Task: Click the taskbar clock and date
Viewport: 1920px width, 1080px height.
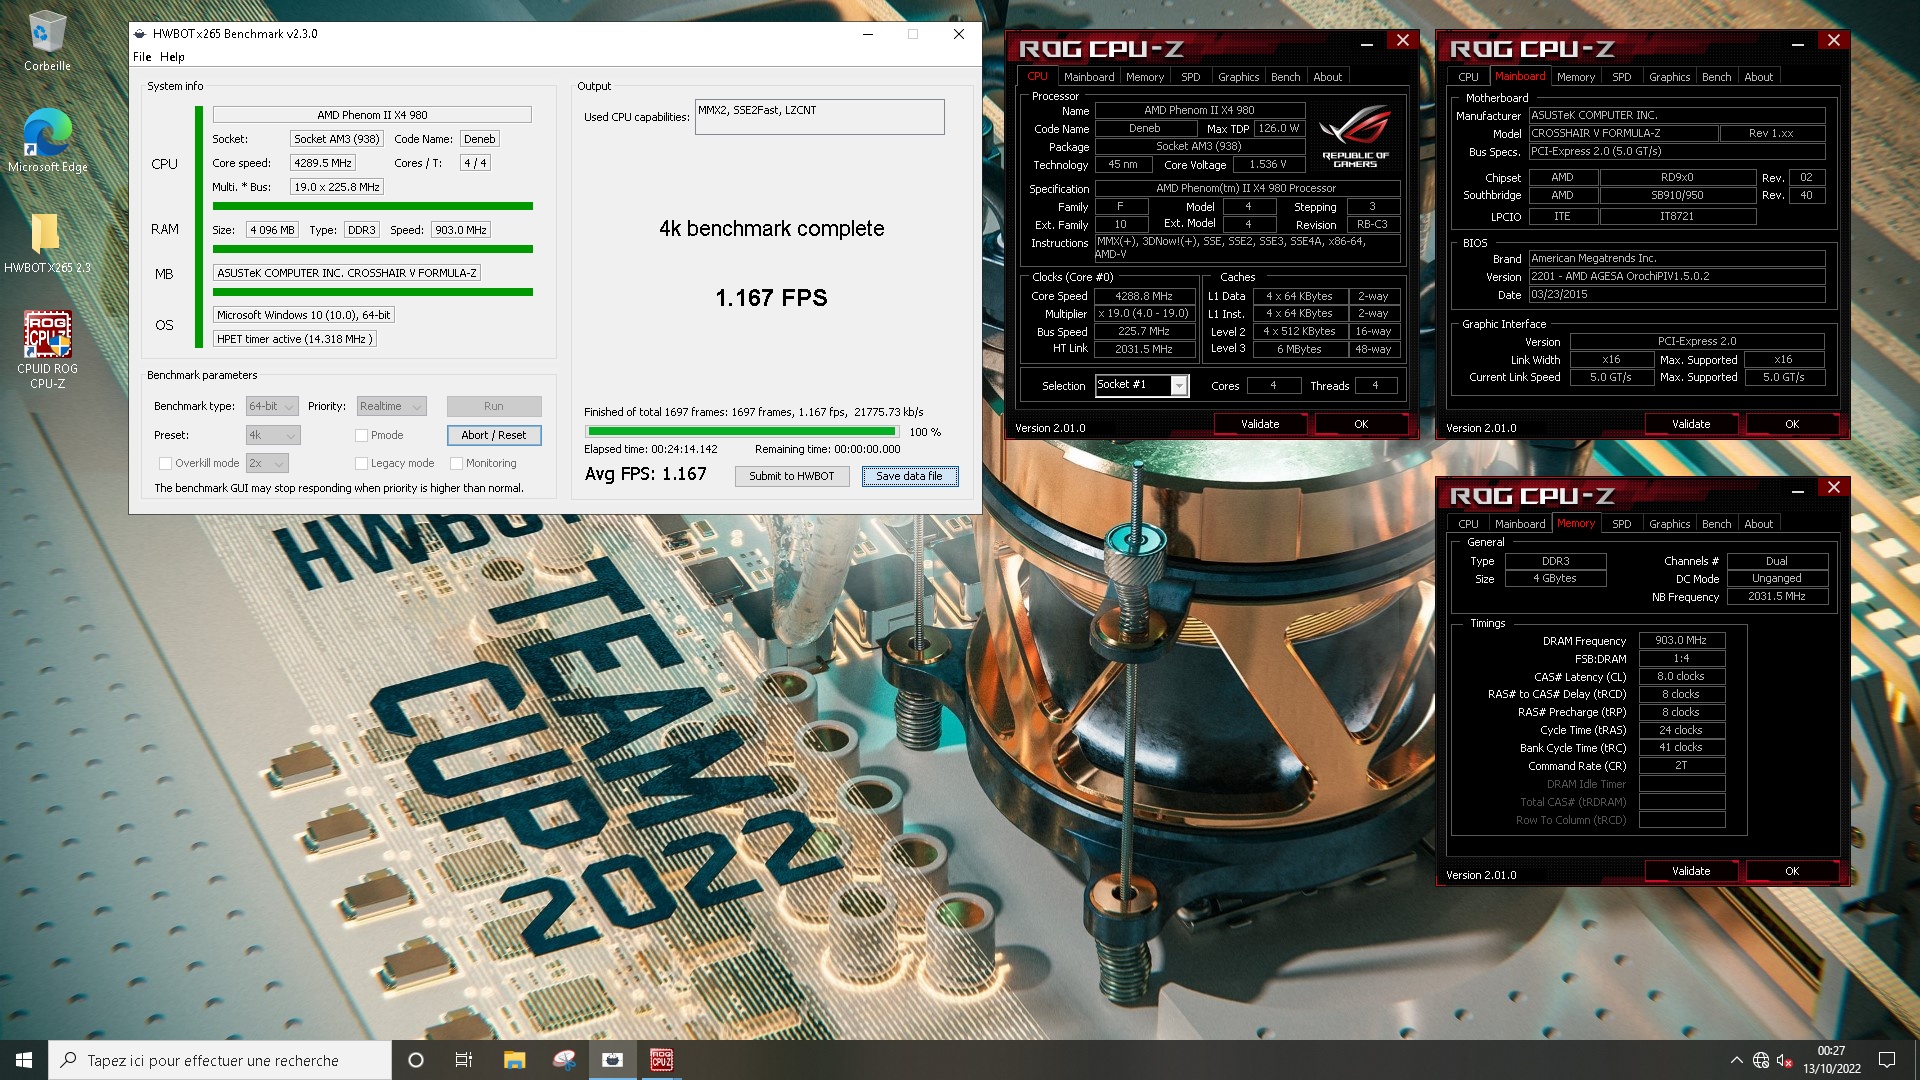Action: coord(1831,1060)
